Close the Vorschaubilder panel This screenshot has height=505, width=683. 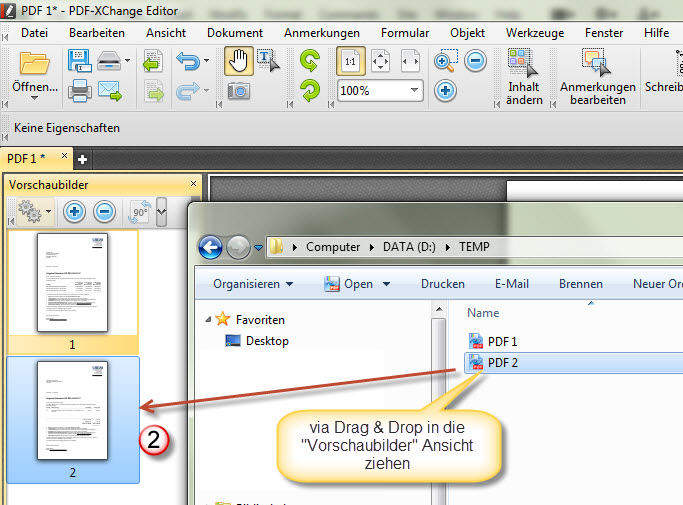point(193,184)
